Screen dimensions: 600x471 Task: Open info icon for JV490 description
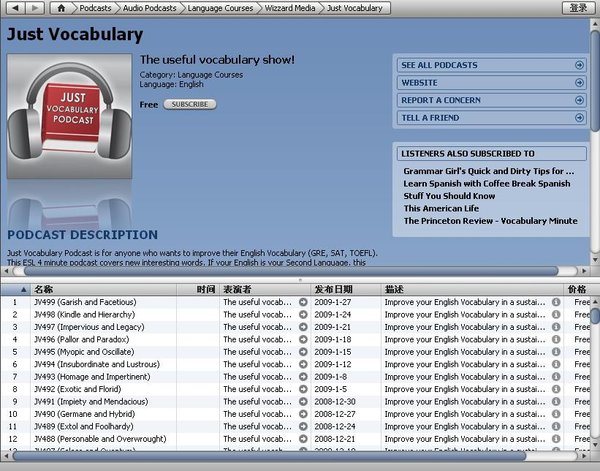click(x=556, y=414)
